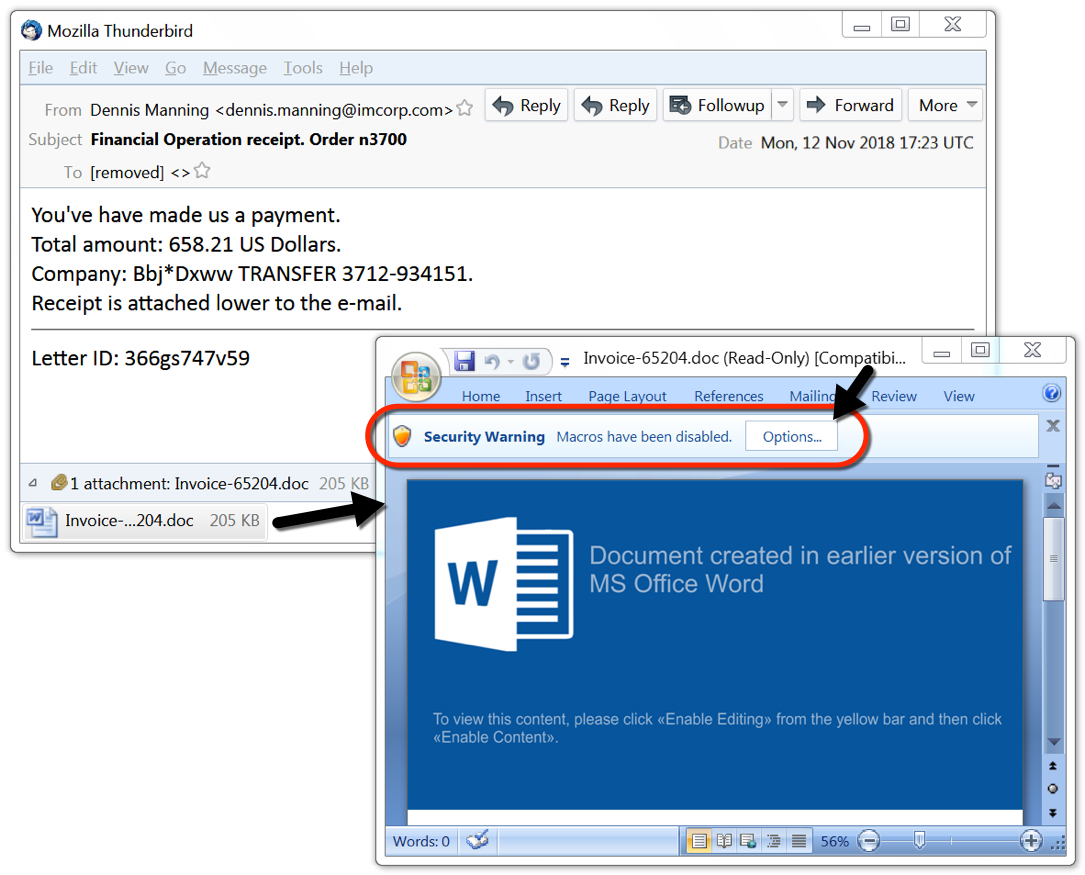The width and height of the screenshot is (1085, 875).
Task: Click the zoom slider handle in Word
Action: (919, 840)
